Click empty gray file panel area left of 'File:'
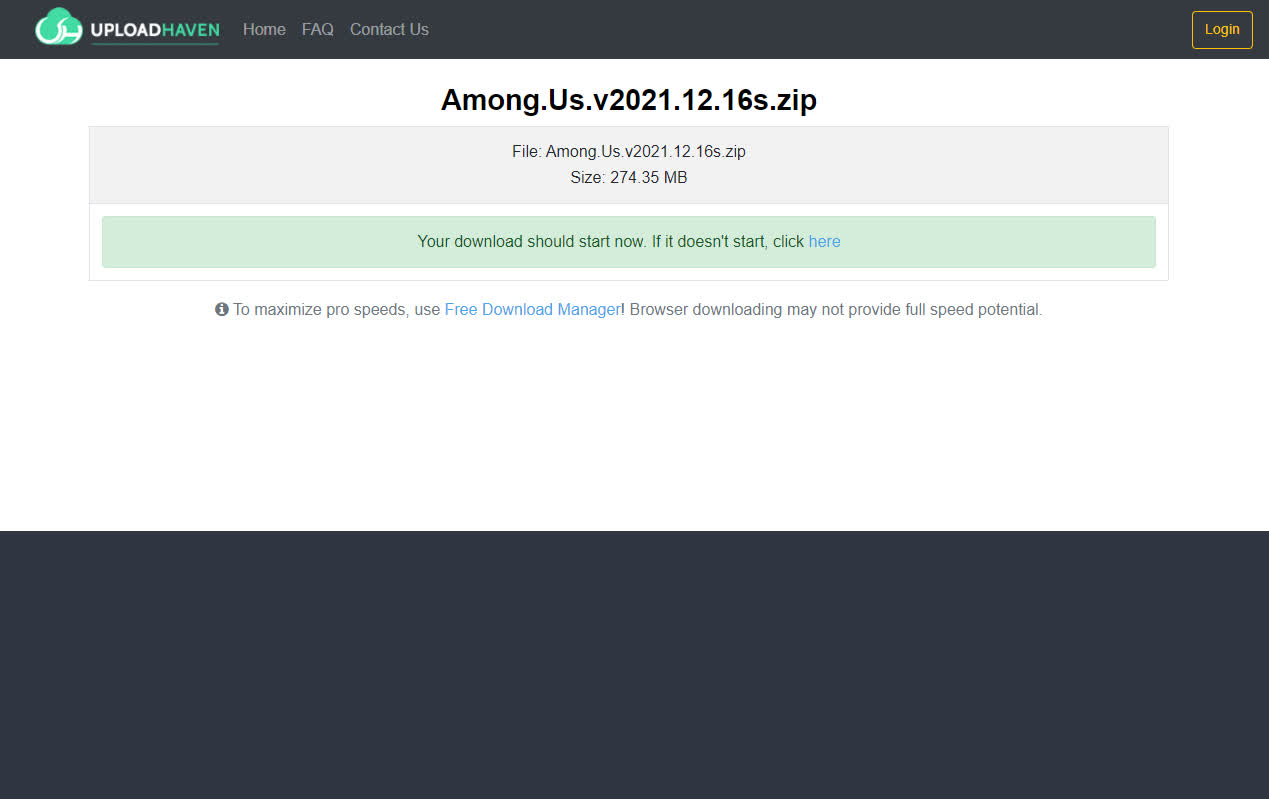Screen dimensions: 1269x799 pos(300,165)
